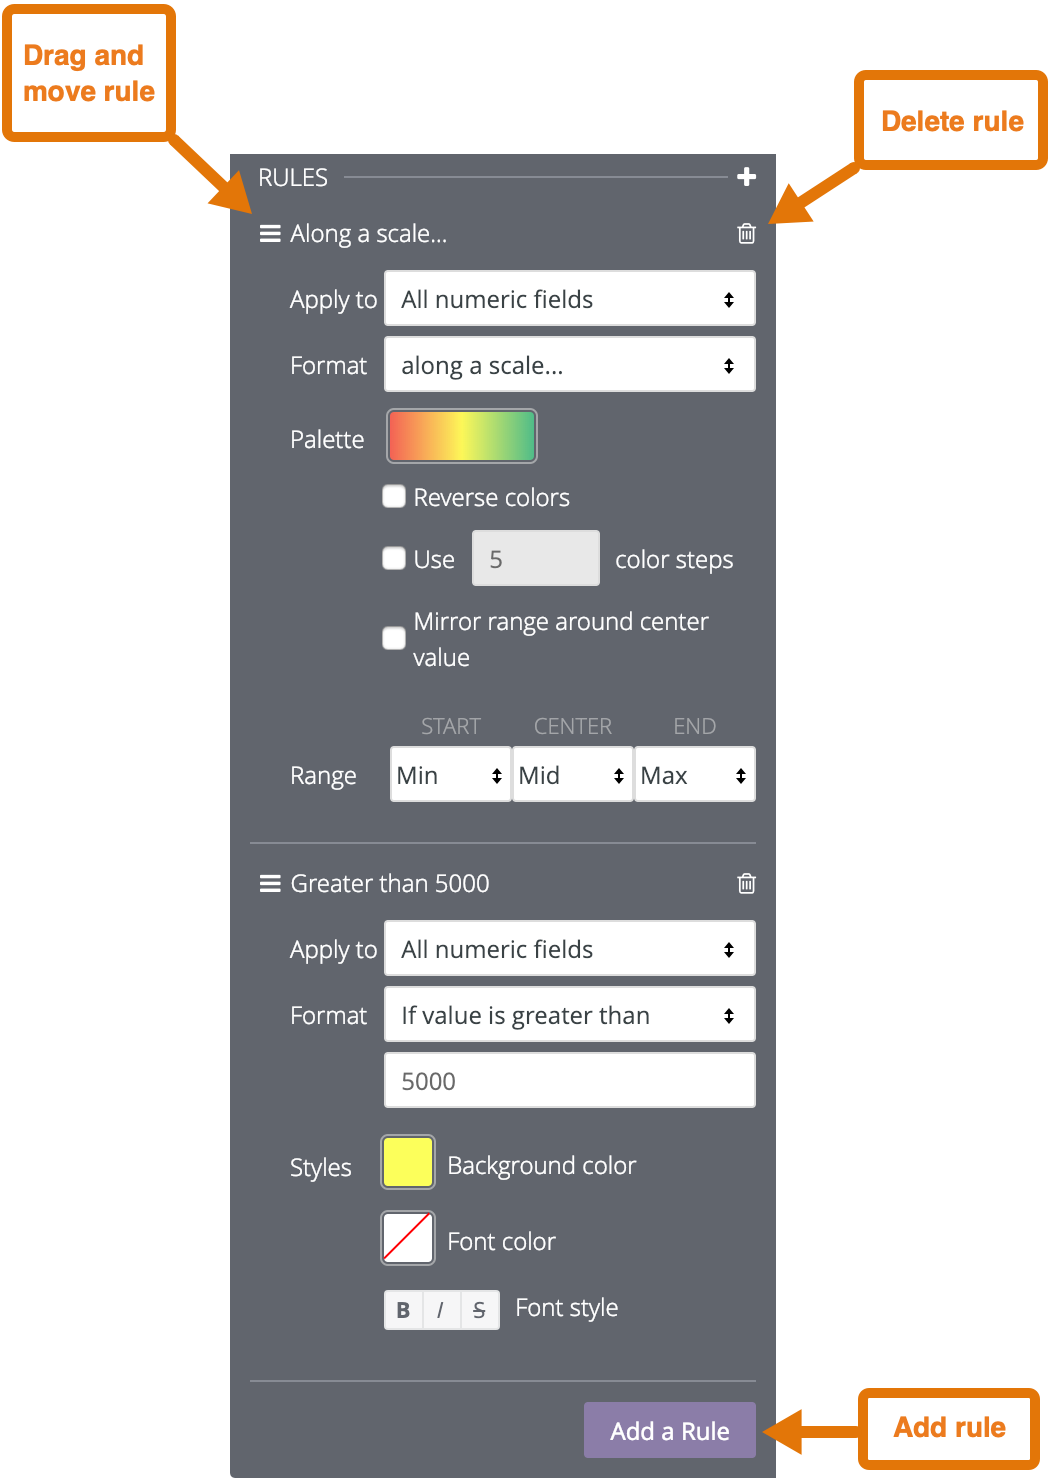Grab the 'Along a scale...' drag handle
This screenshot has height=1478, width=1050.
(269, 234)
